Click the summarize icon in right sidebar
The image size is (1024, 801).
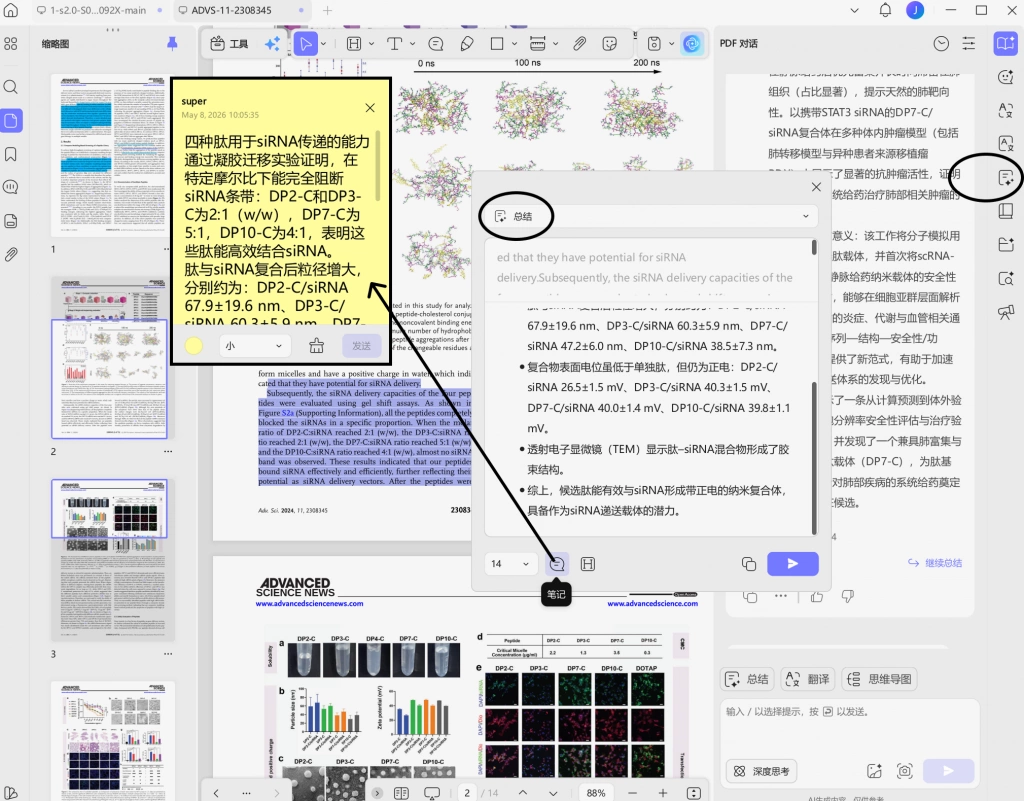(x=1006, y=177)
